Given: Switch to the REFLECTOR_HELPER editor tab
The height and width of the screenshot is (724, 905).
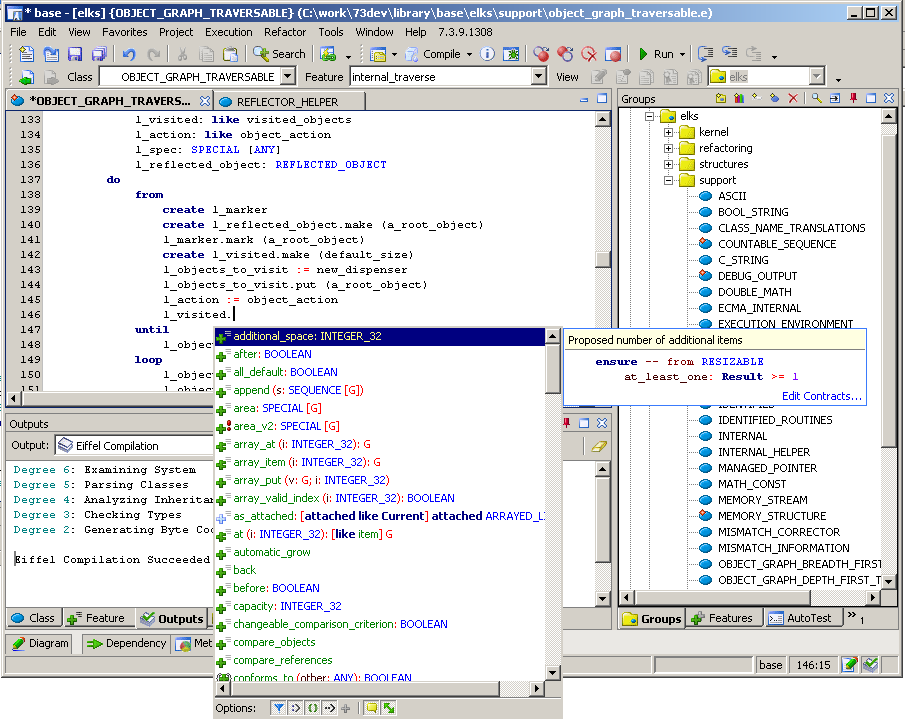Looking at the screenshot, I should pyautogui.click(x=286, y=101).
